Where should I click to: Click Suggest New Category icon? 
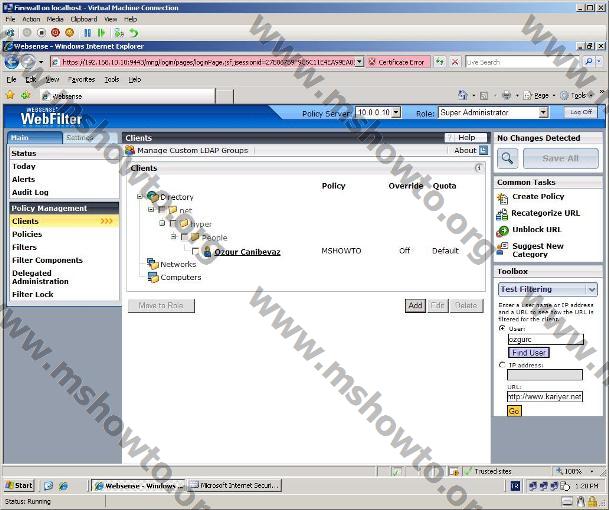click(502, 249)
